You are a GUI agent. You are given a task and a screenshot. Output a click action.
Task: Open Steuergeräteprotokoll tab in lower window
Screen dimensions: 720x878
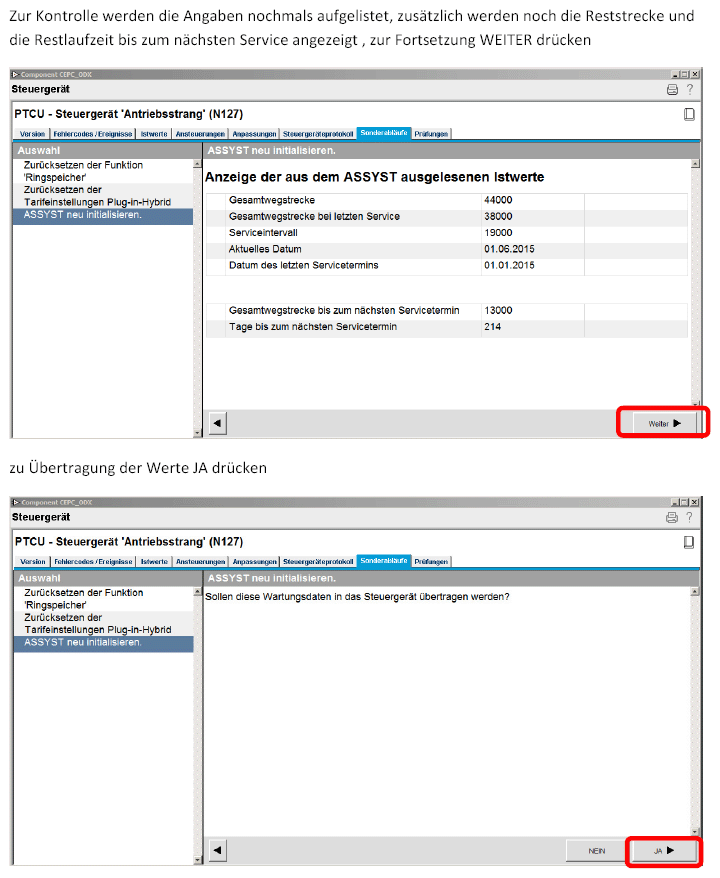(x=317, y=562)
